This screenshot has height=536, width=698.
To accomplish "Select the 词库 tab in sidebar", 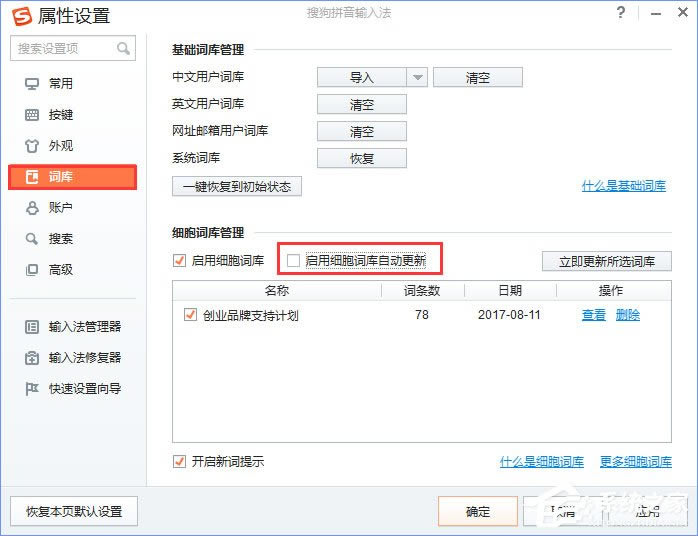I will pyautogui.click(x=72, y=177).
